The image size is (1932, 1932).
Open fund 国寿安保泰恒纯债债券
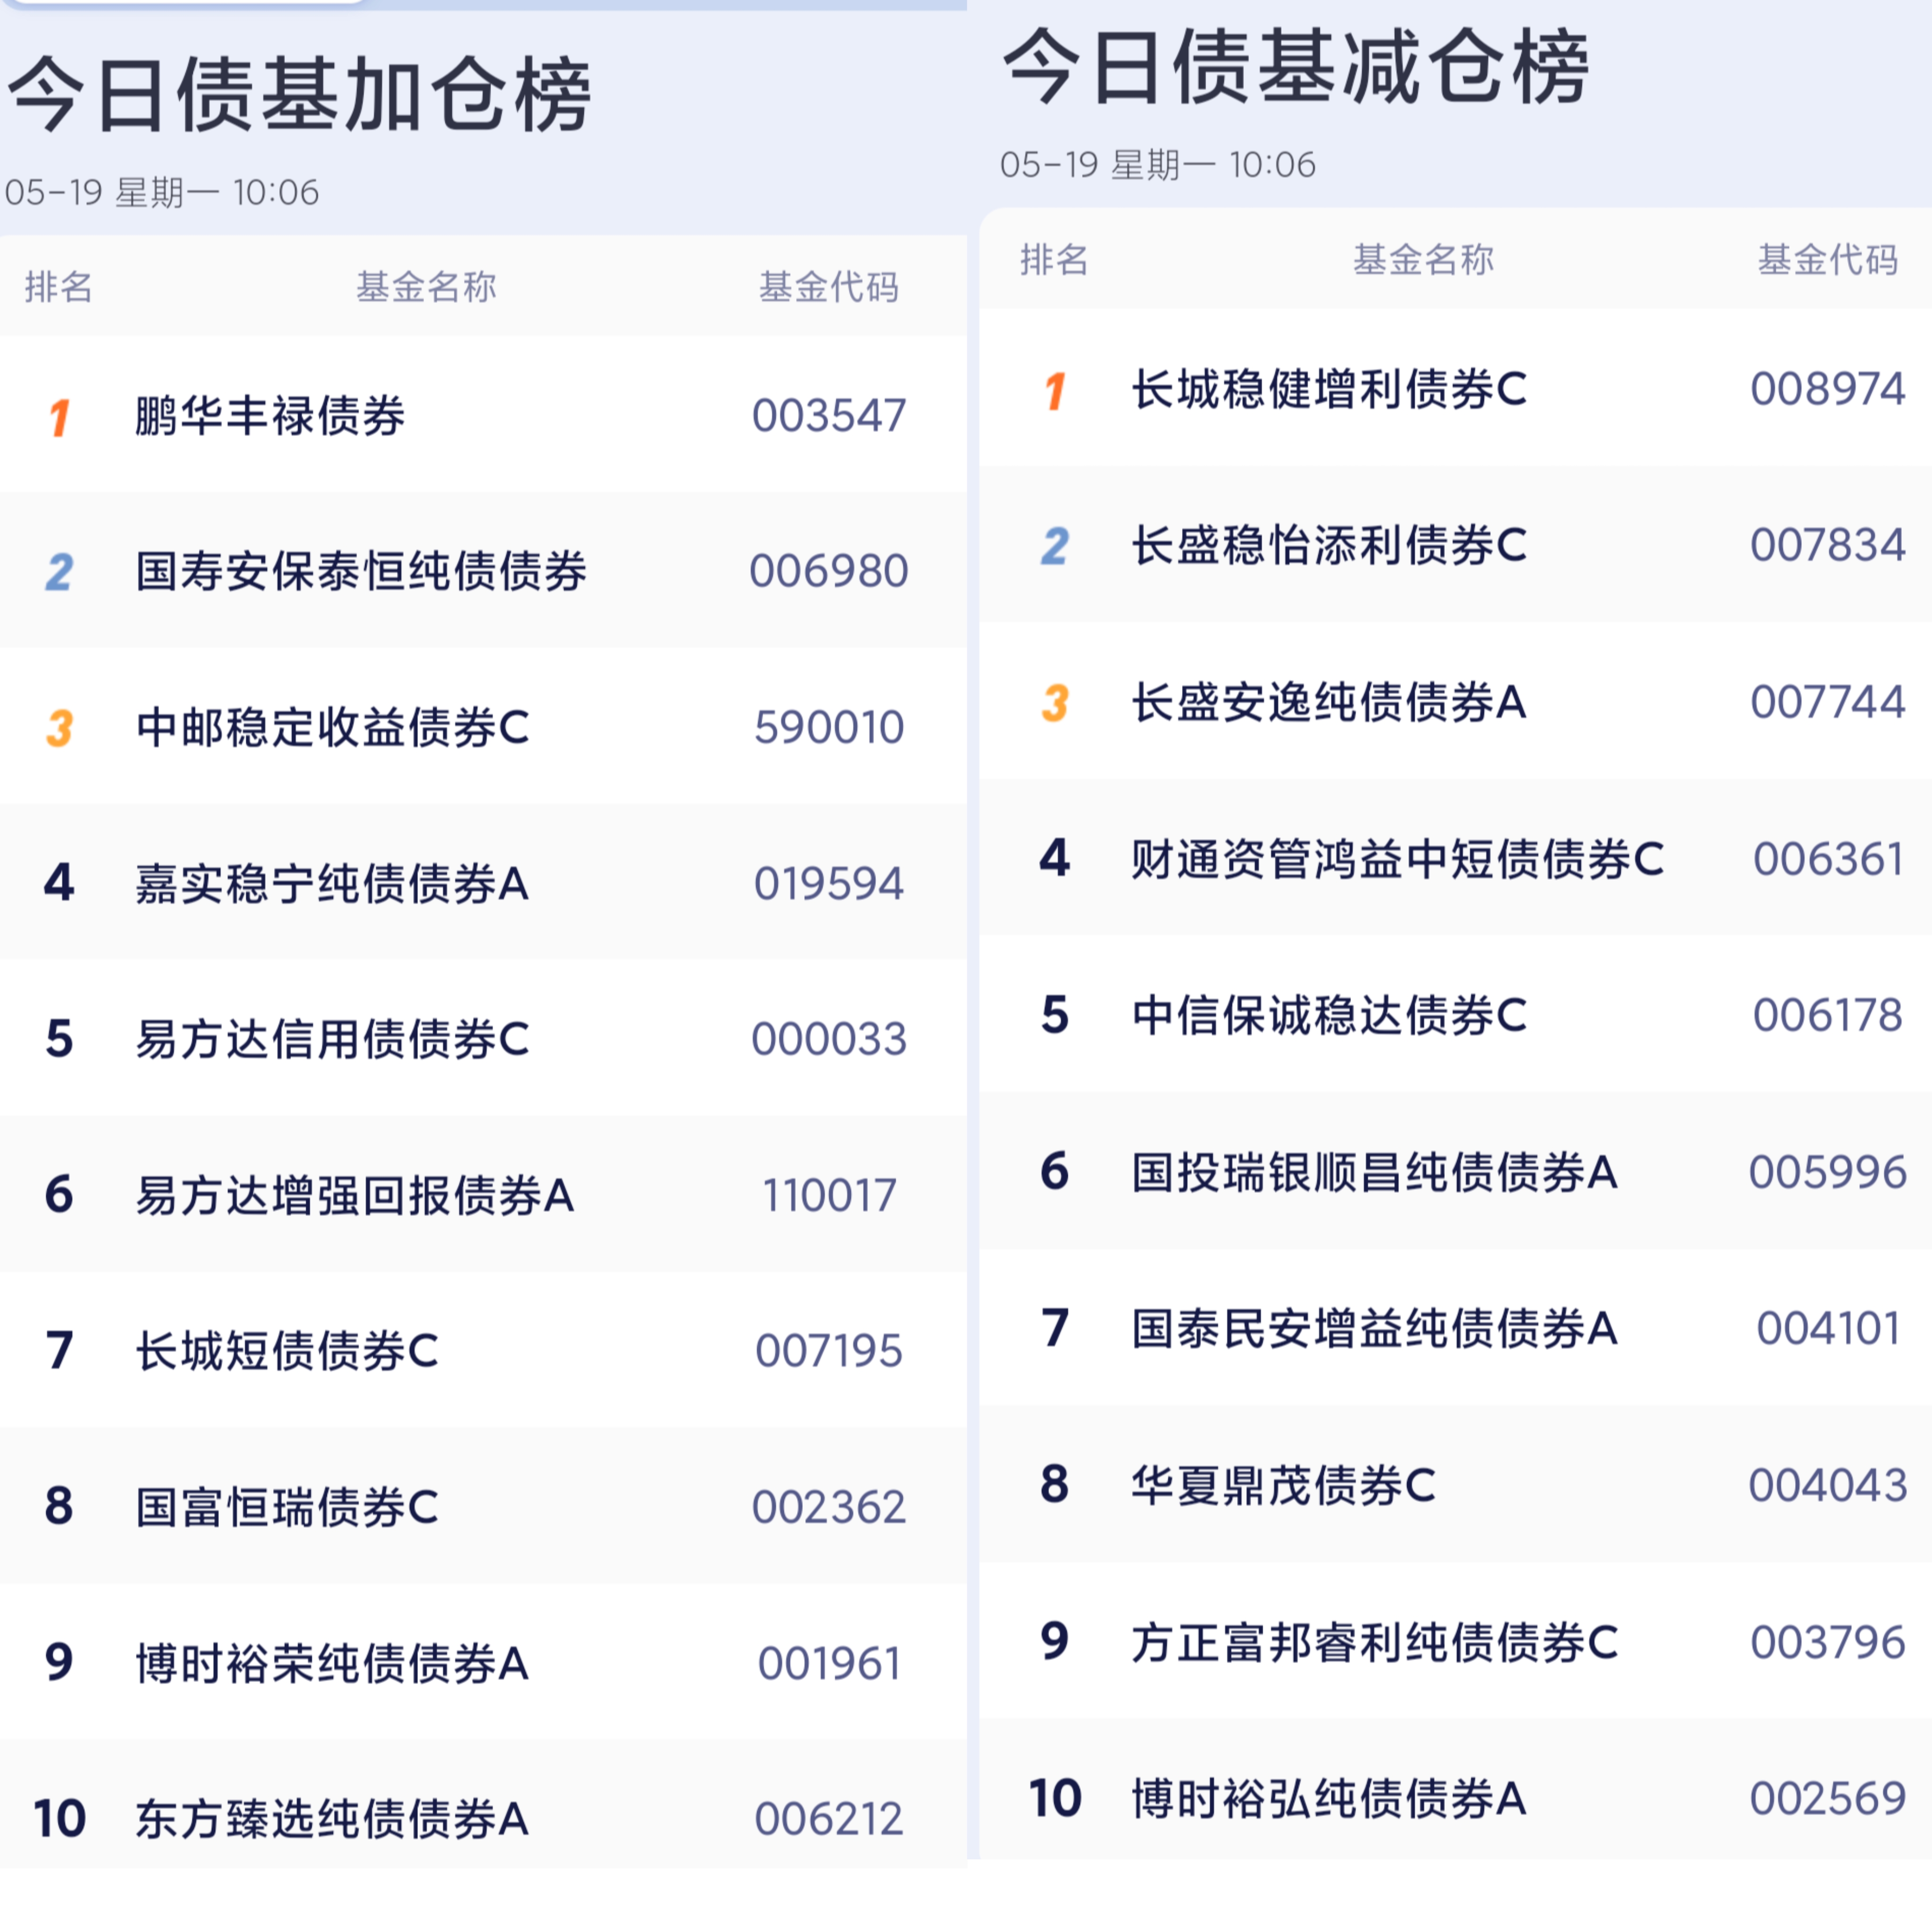point(361,572)
